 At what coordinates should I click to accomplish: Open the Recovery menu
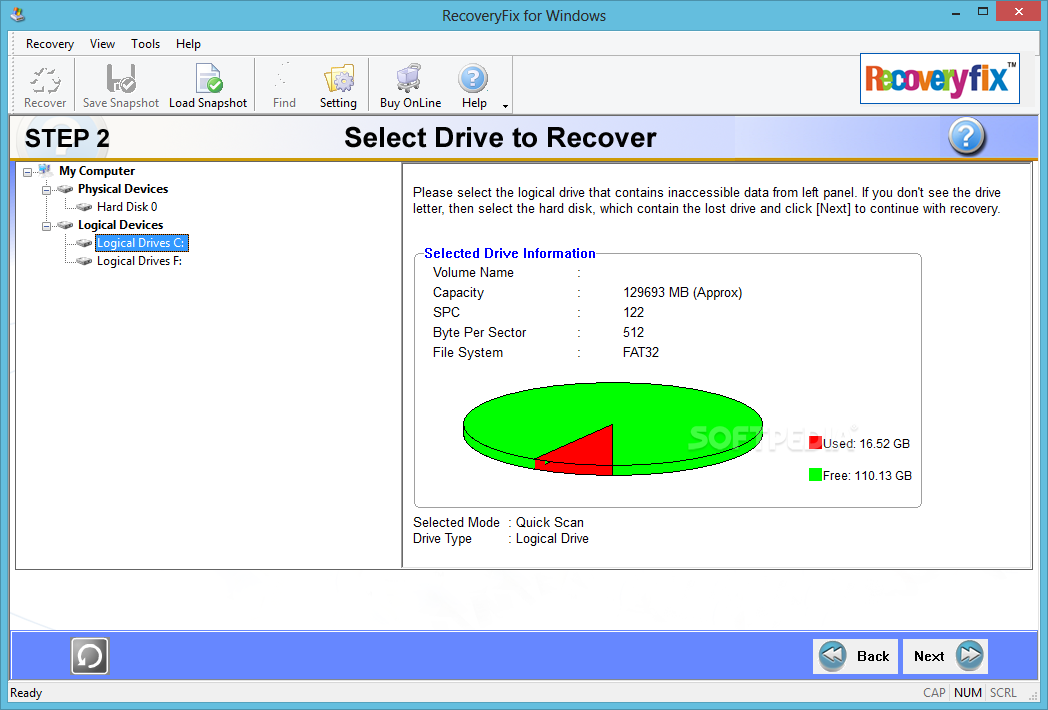[49, 44]
